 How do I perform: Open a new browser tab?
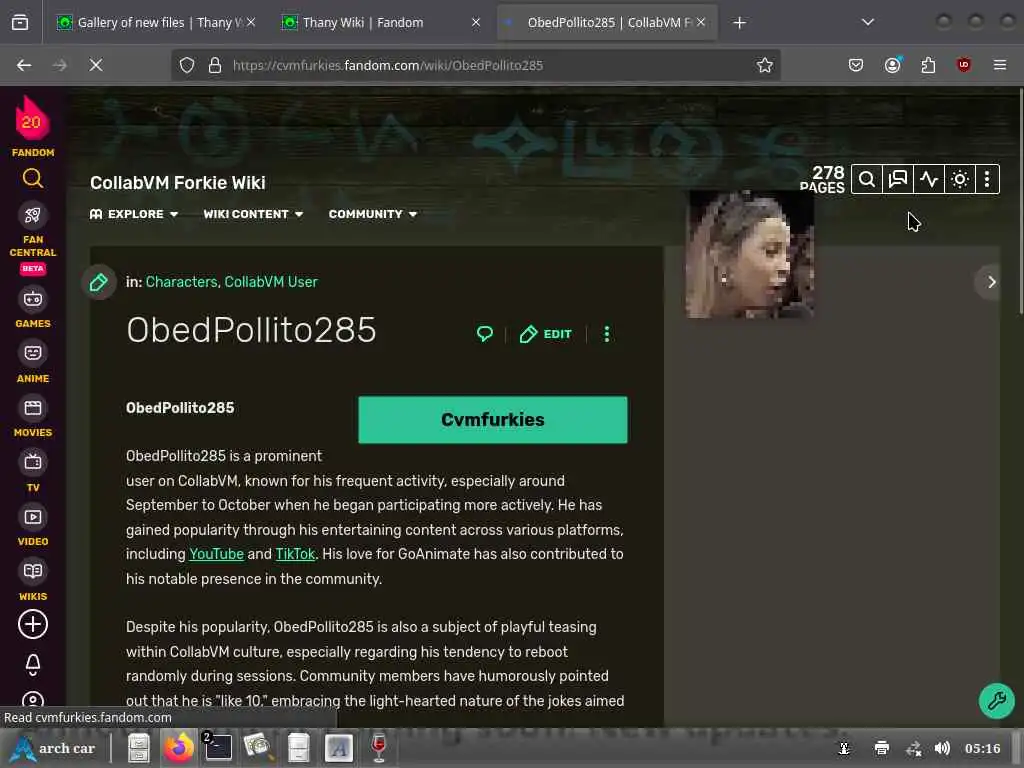(x=739, y=23)
